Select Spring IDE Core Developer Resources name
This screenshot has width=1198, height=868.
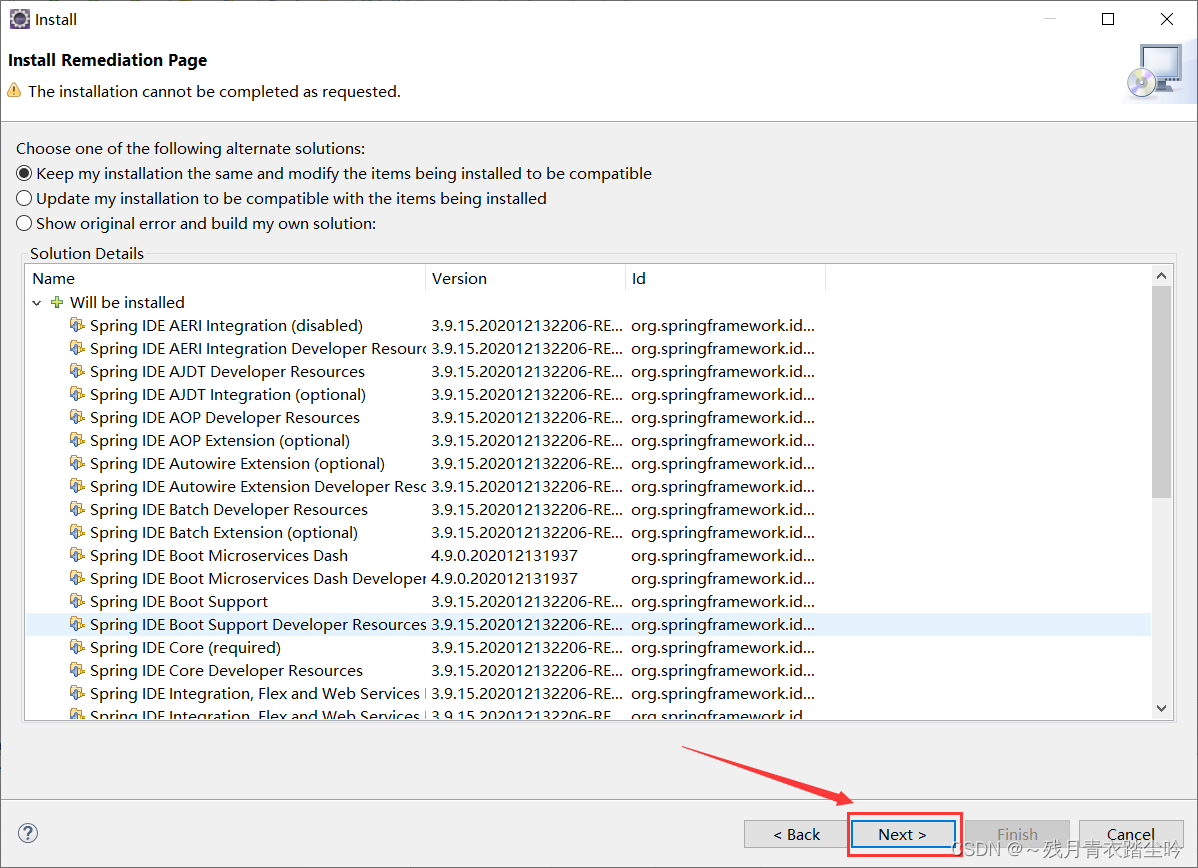226,670
